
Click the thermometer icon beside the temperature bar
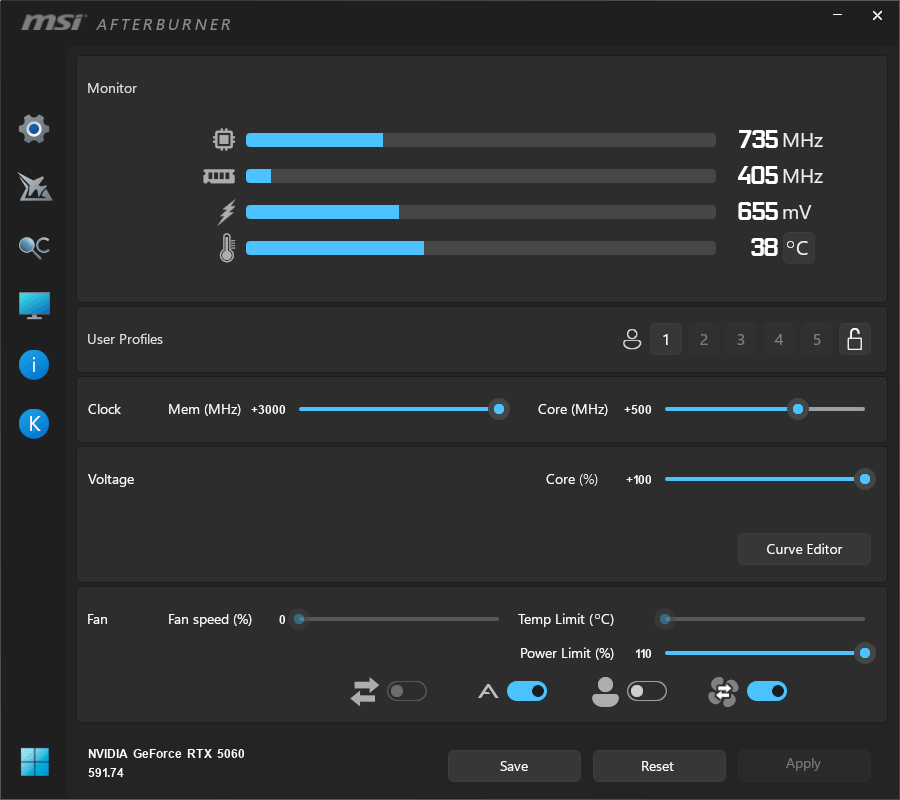(x=226, y=247)
